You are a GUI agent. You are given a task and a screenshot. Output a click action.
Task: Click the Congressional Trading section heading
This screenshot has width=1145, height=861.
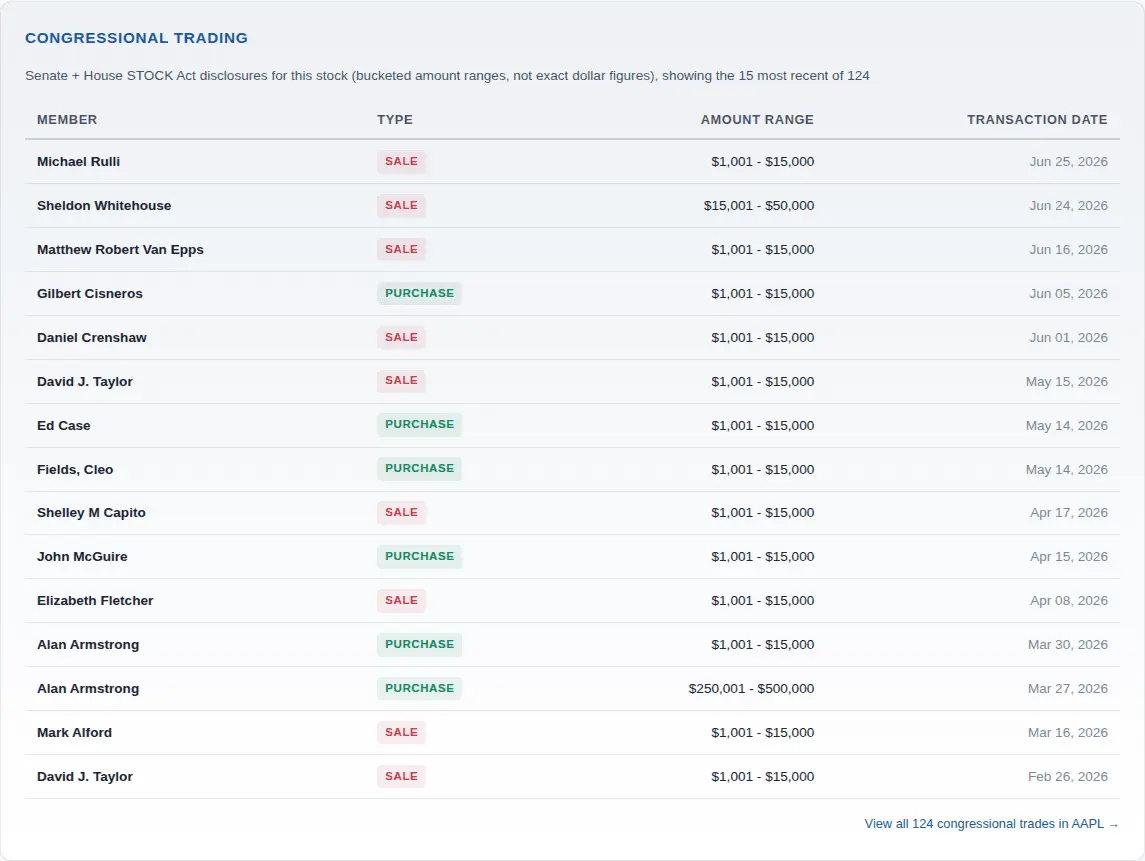[137, 38]
